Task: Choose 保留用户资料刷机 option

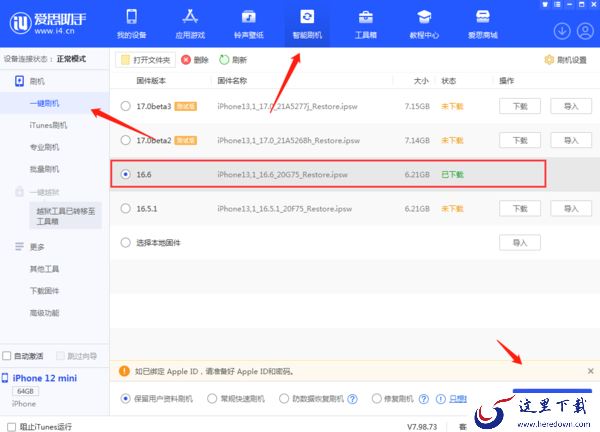Action: [x=125, y=399]
